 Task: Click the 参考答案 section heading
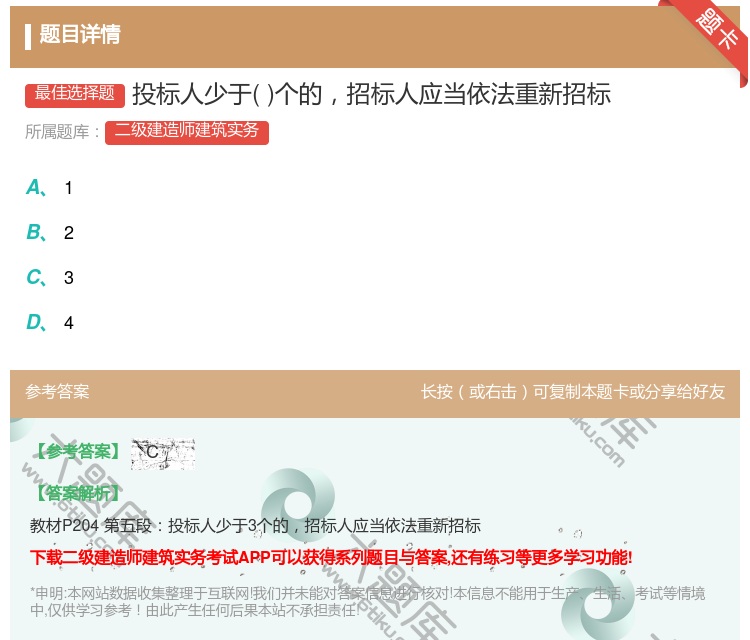click(57, 392)
